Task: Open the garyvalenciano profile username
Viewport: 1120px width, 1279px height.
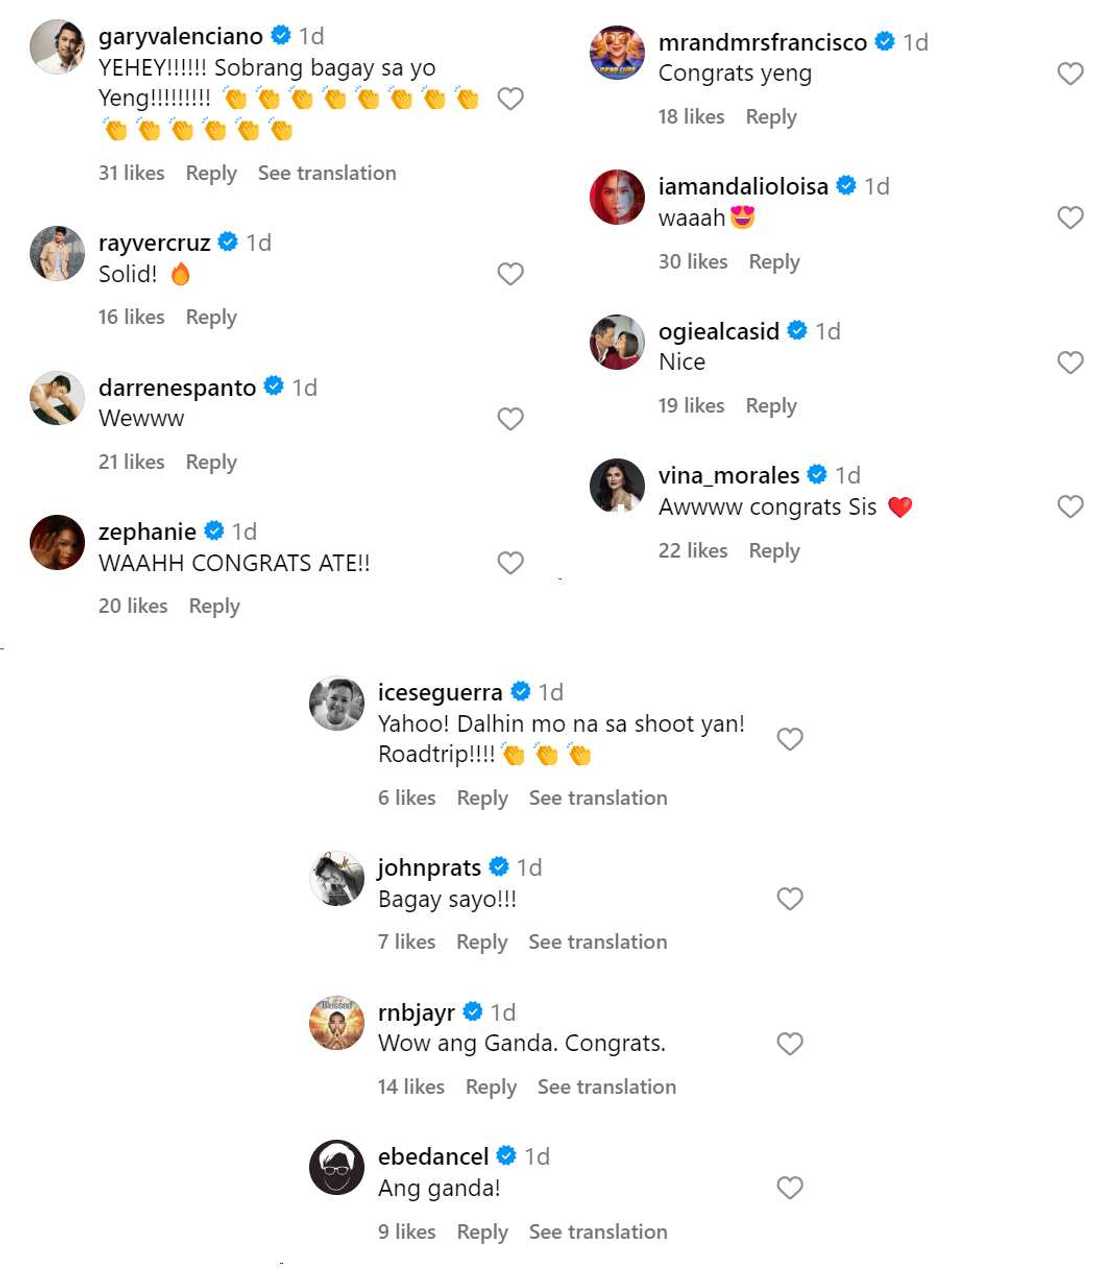Action: pos(181,36)
